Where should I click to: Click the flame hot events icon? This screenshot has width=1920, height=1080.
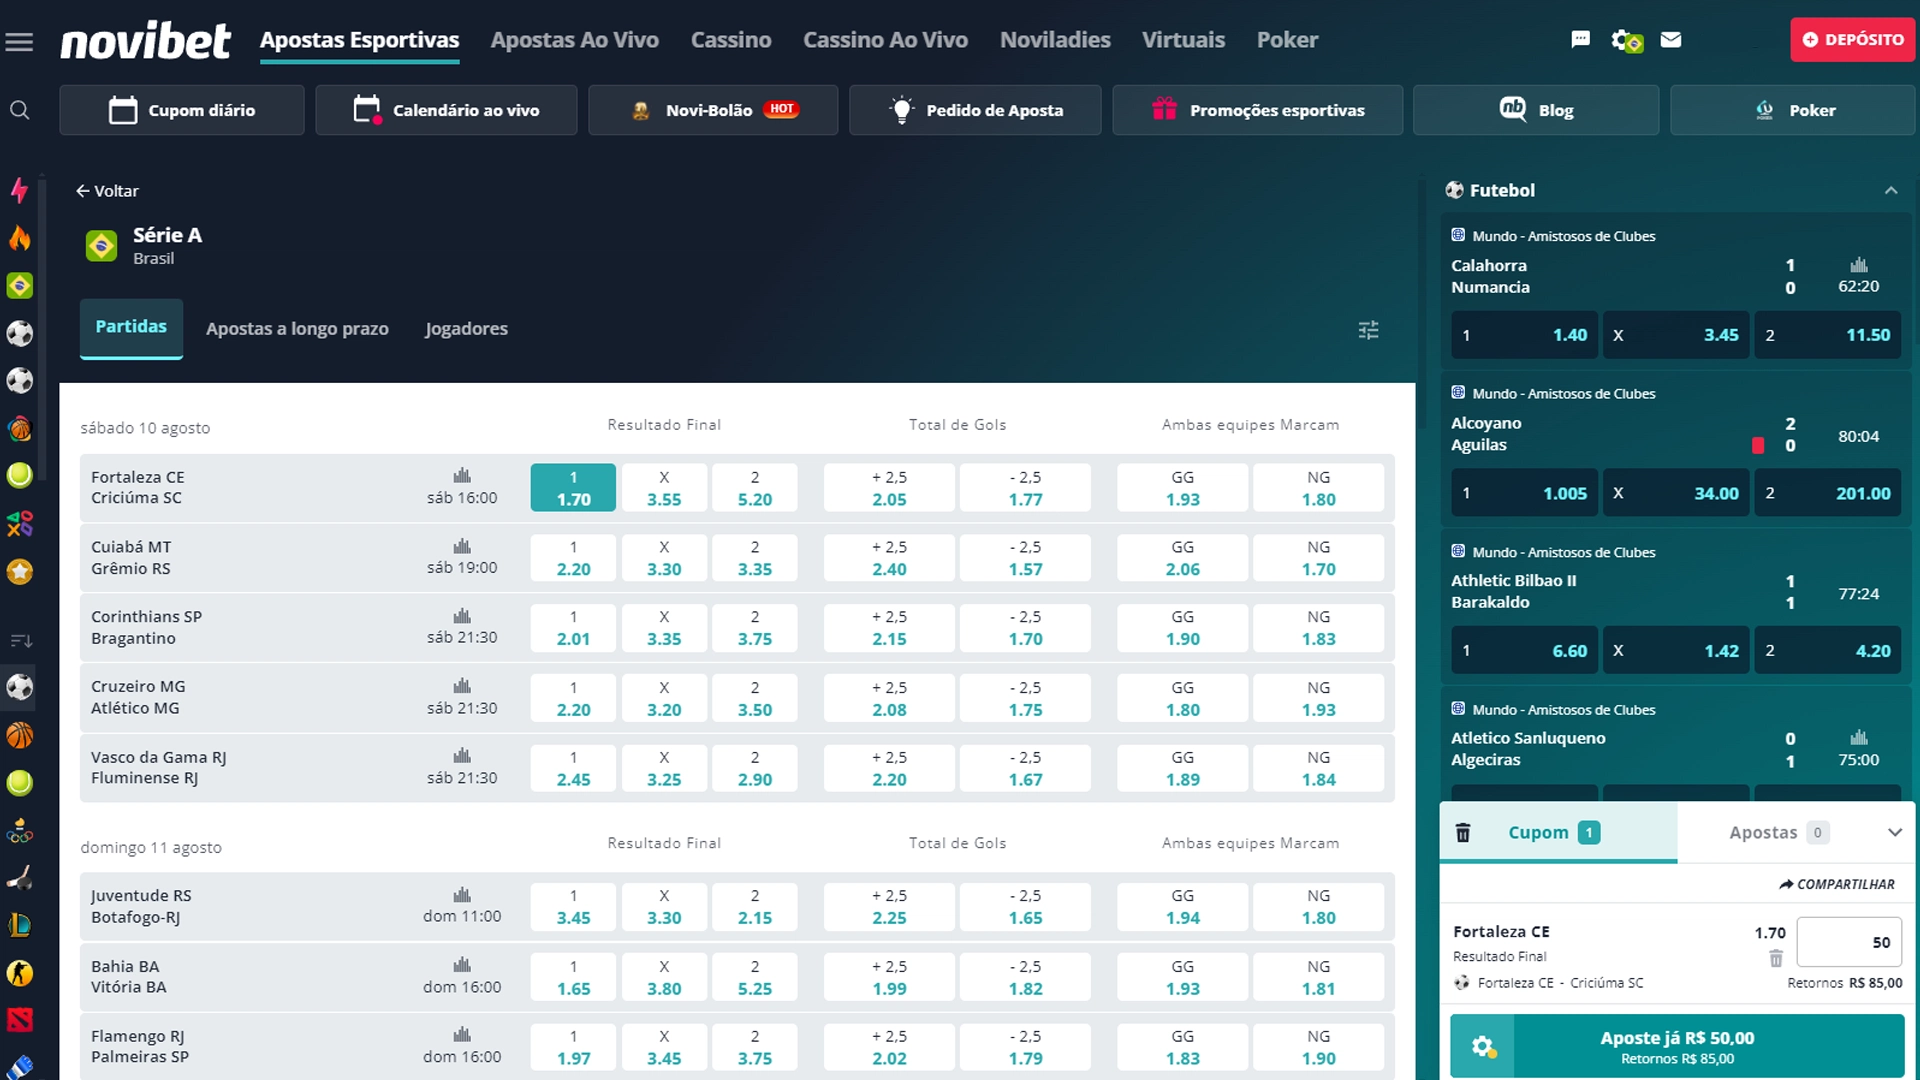point(19,238)
